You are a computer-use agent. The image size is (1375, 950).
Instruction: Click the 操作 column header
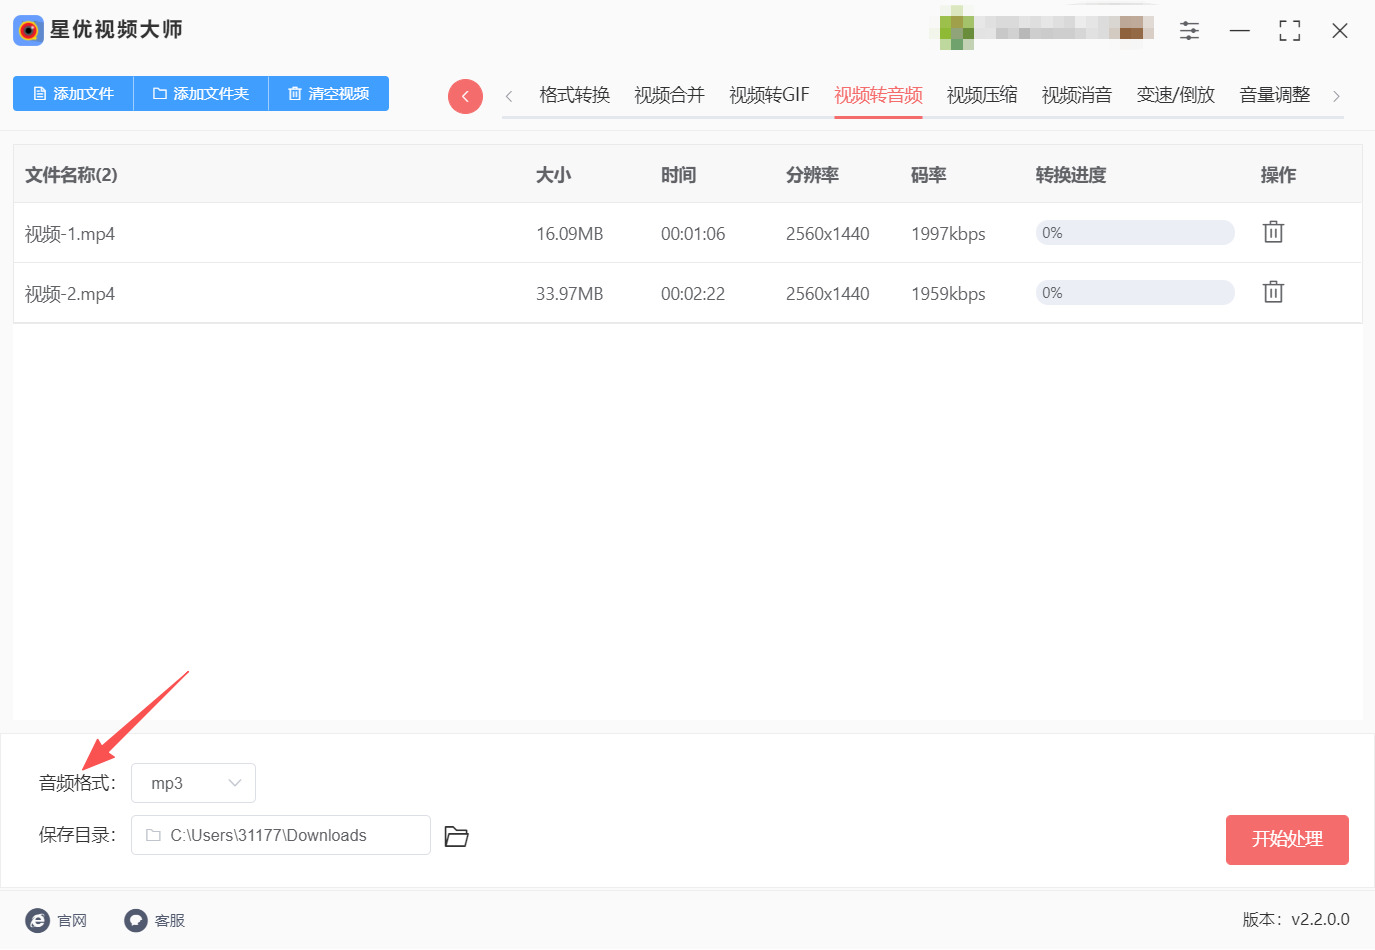tap(1278, 175)
